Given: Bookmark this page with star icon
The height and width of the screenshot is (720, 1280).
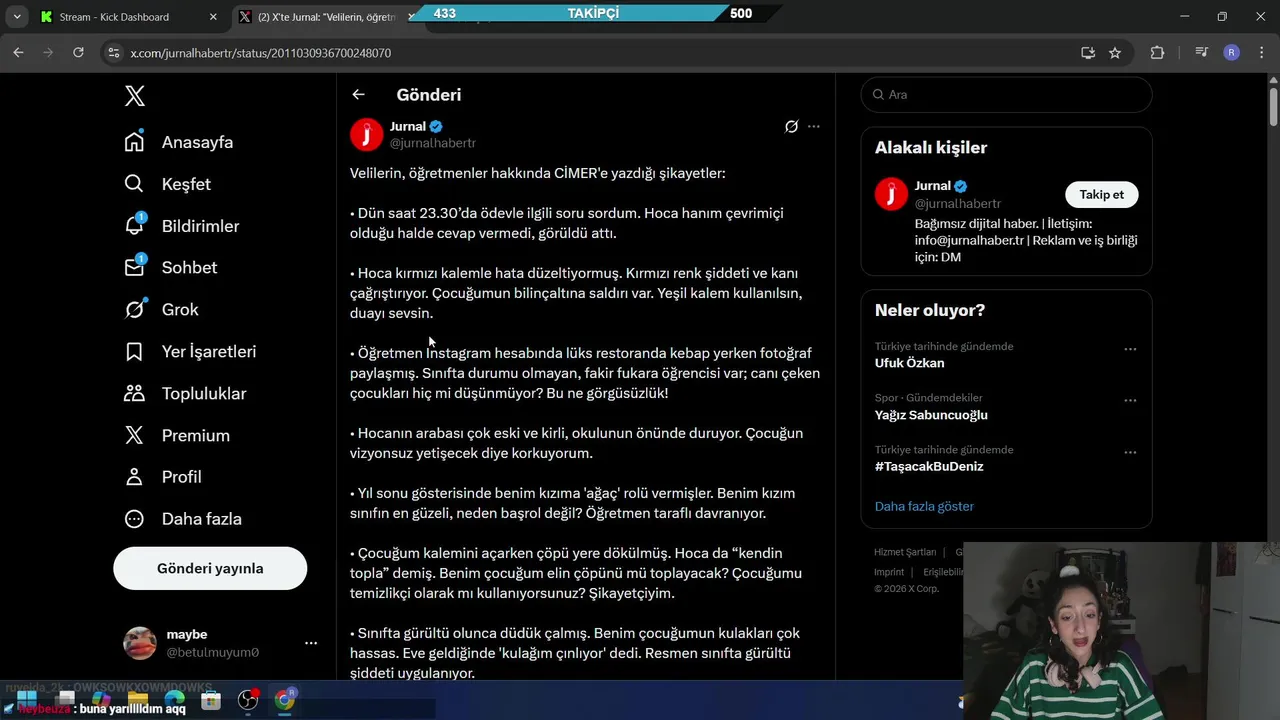Looking at the screenshot, I should point(1115,53).
